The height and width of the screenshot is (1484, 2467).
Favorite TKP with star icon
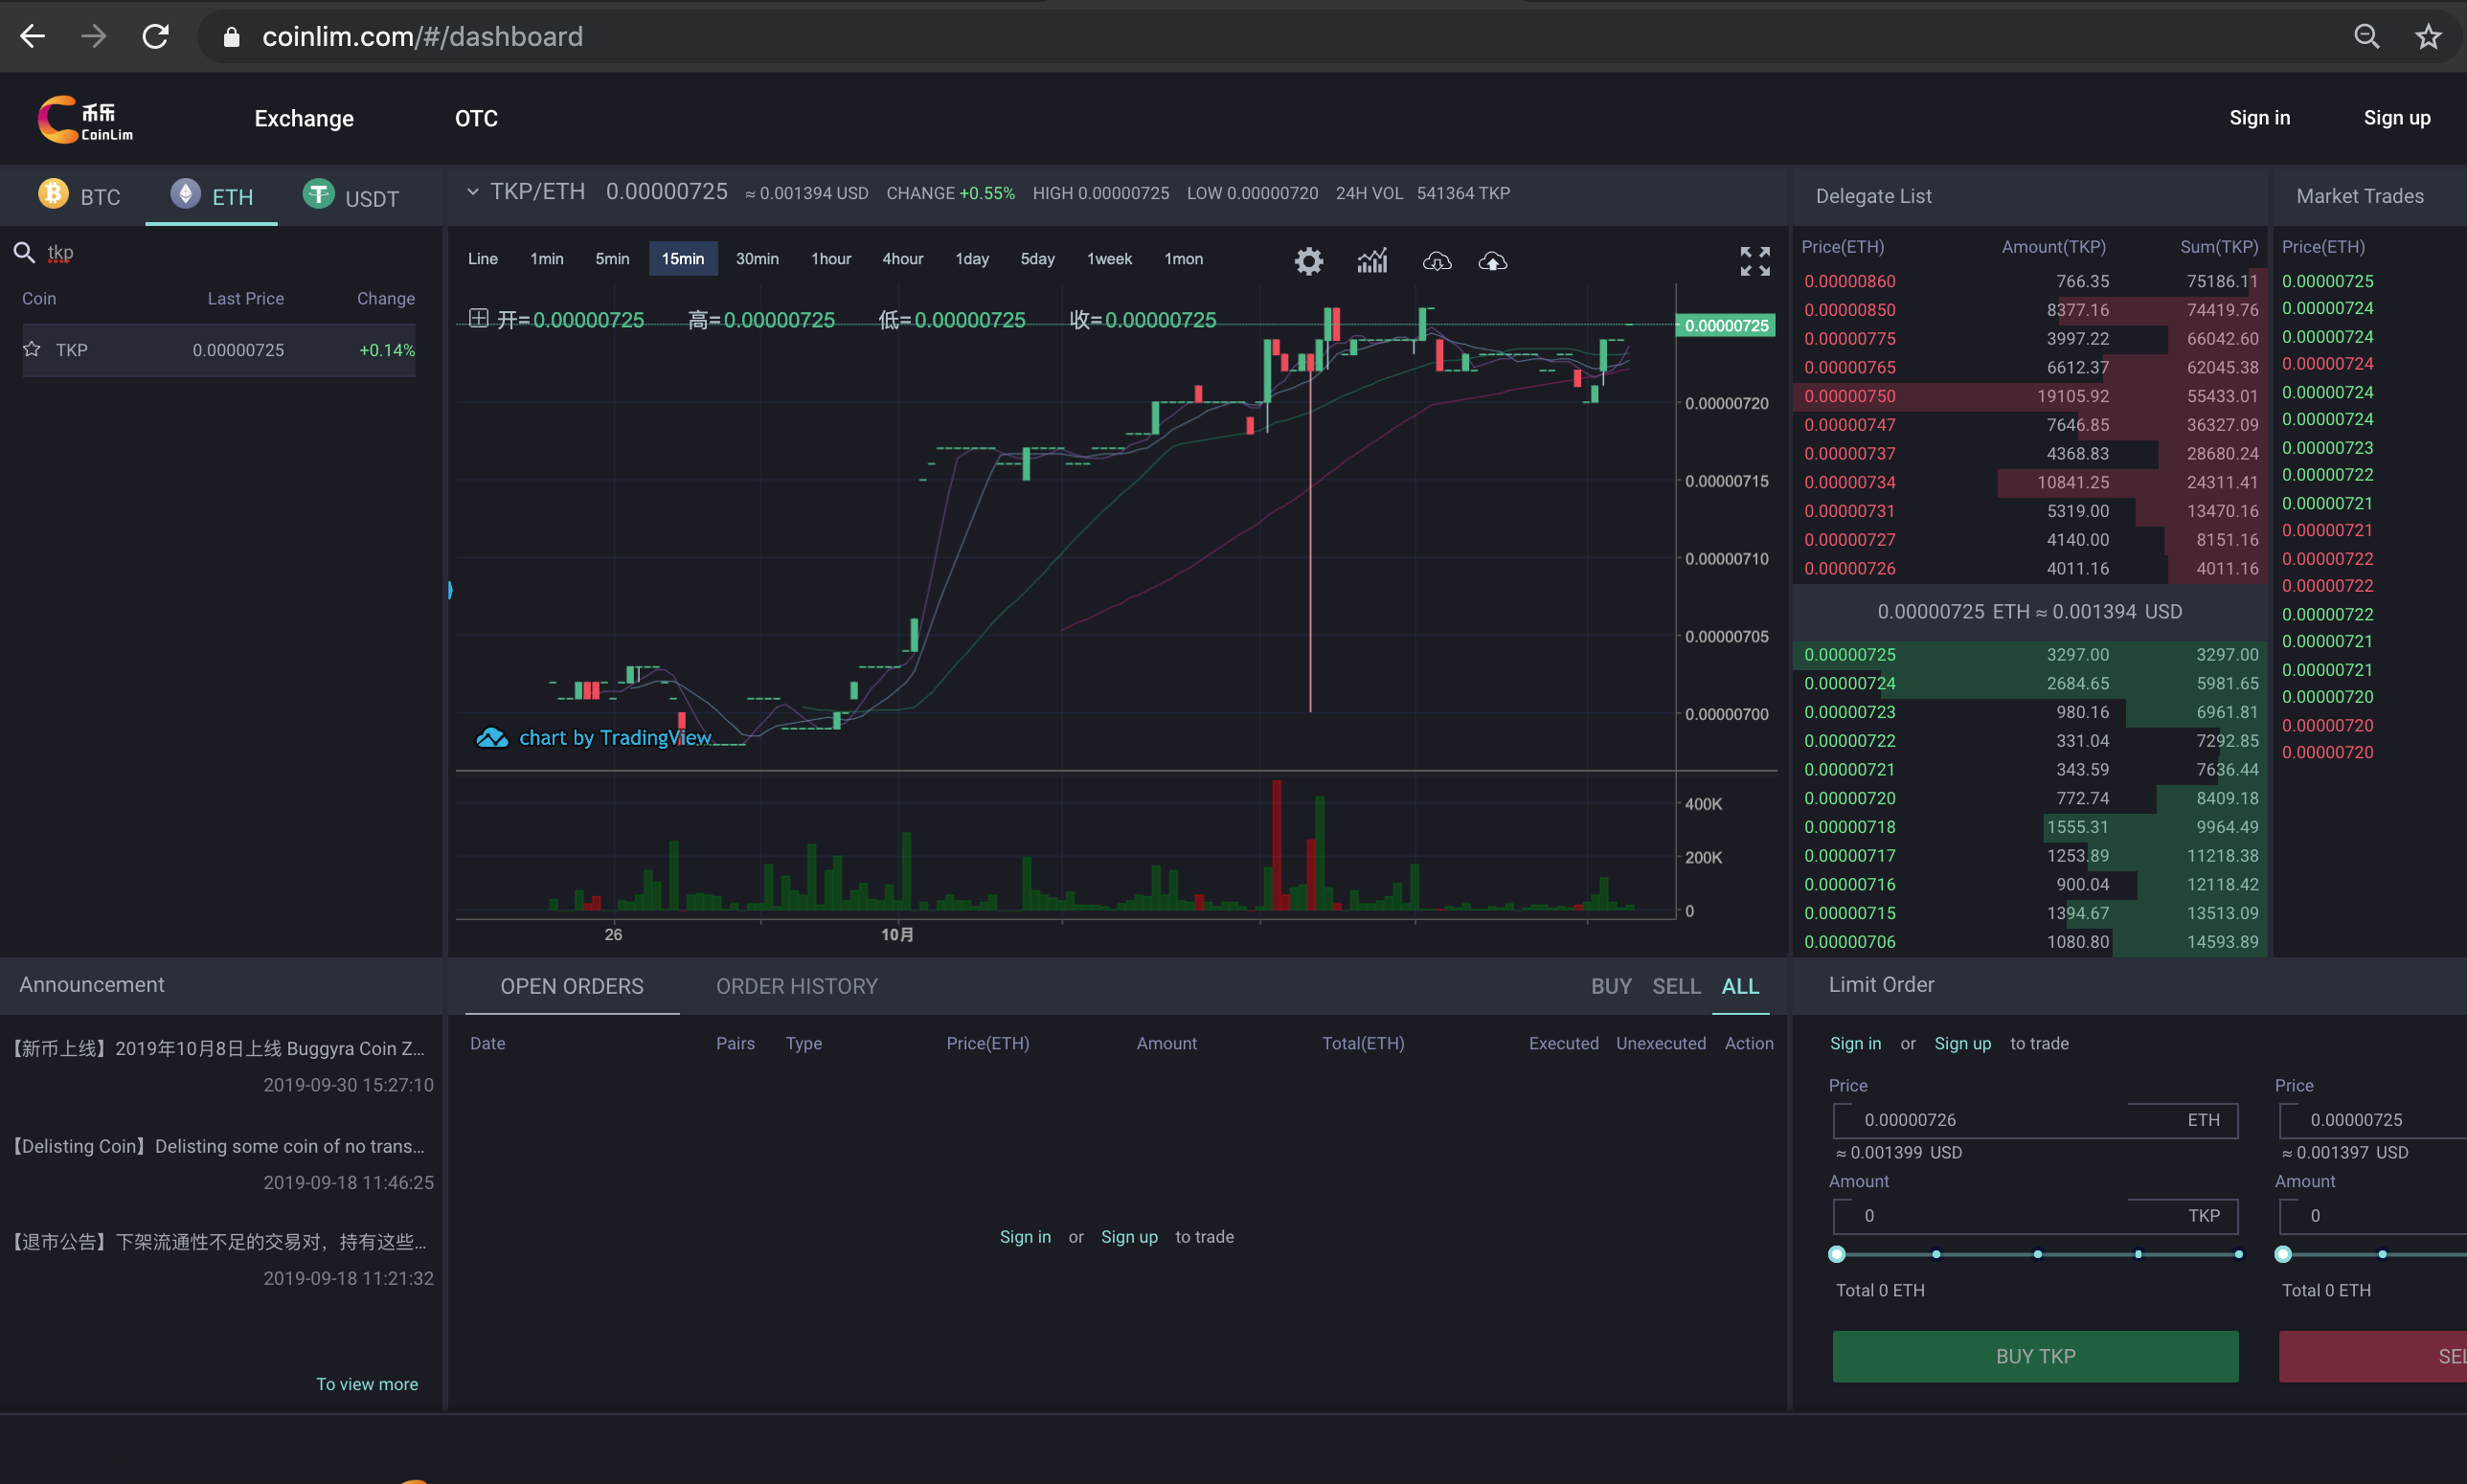point(32,349)
